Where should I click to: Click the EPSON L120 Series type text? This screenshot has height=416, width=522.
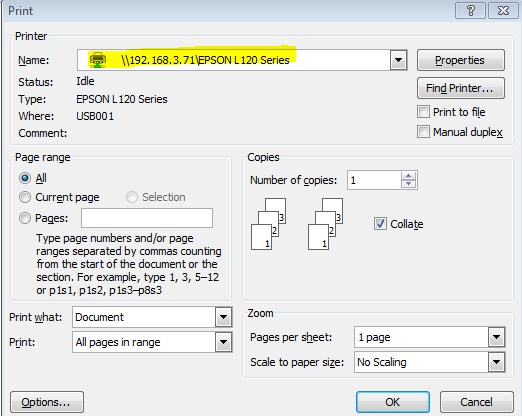click(x=122, y=99)
